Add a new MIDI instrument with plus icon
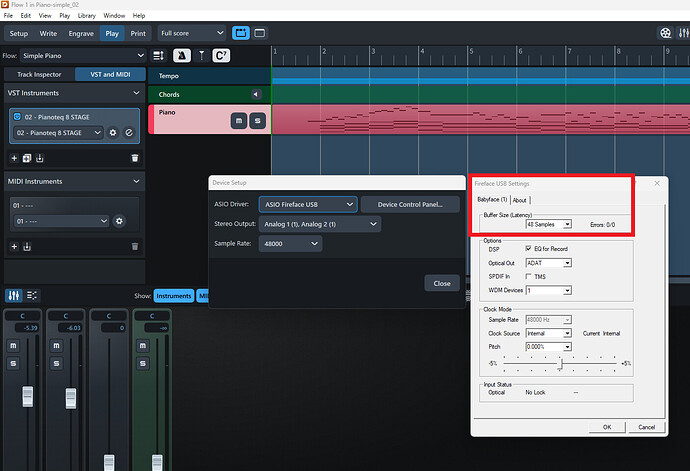This screenshot has height=471, width=690. click(14, 247)
